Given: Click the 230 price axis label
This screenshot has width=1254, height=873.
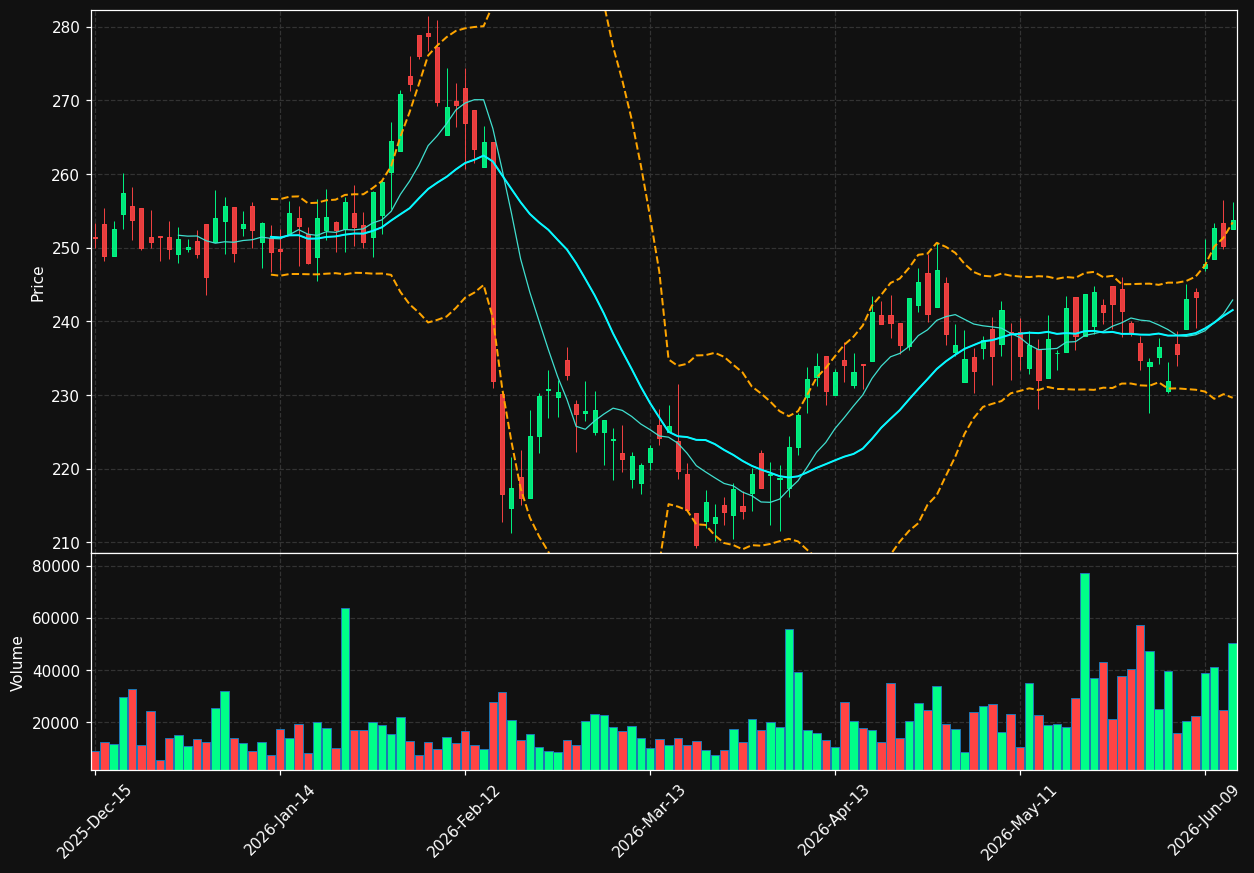Looking at the screenshot, I should click(x=66, y=396).
